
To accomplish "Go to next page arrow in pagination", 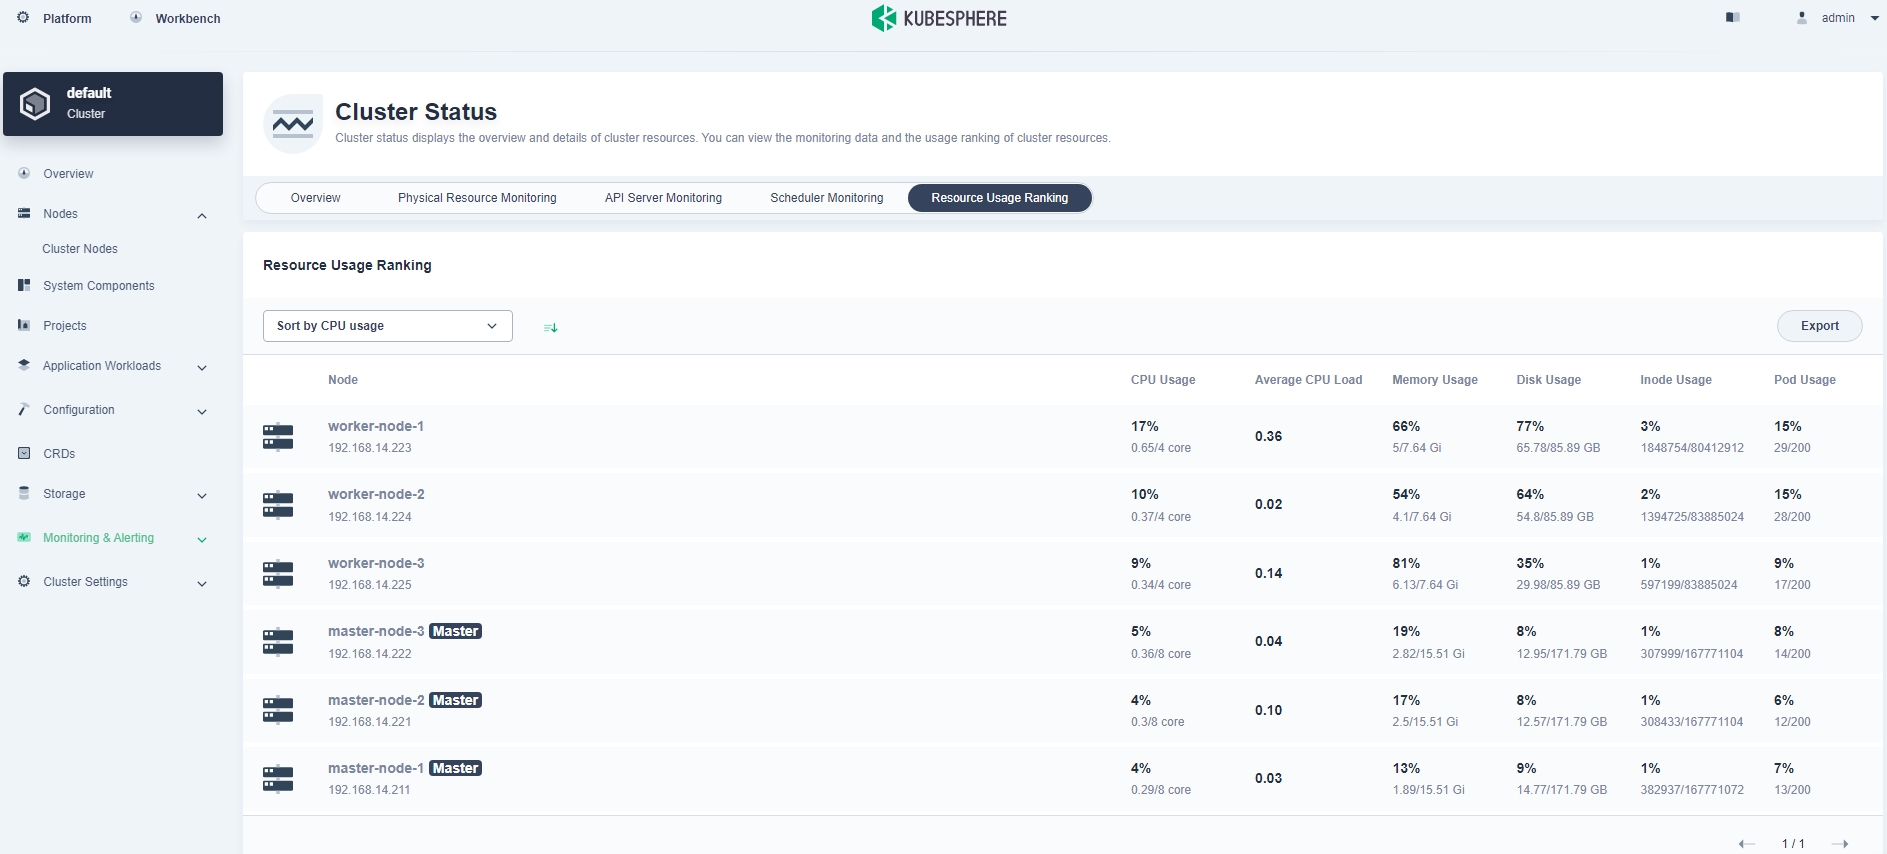I will [x=1839, y=843].
